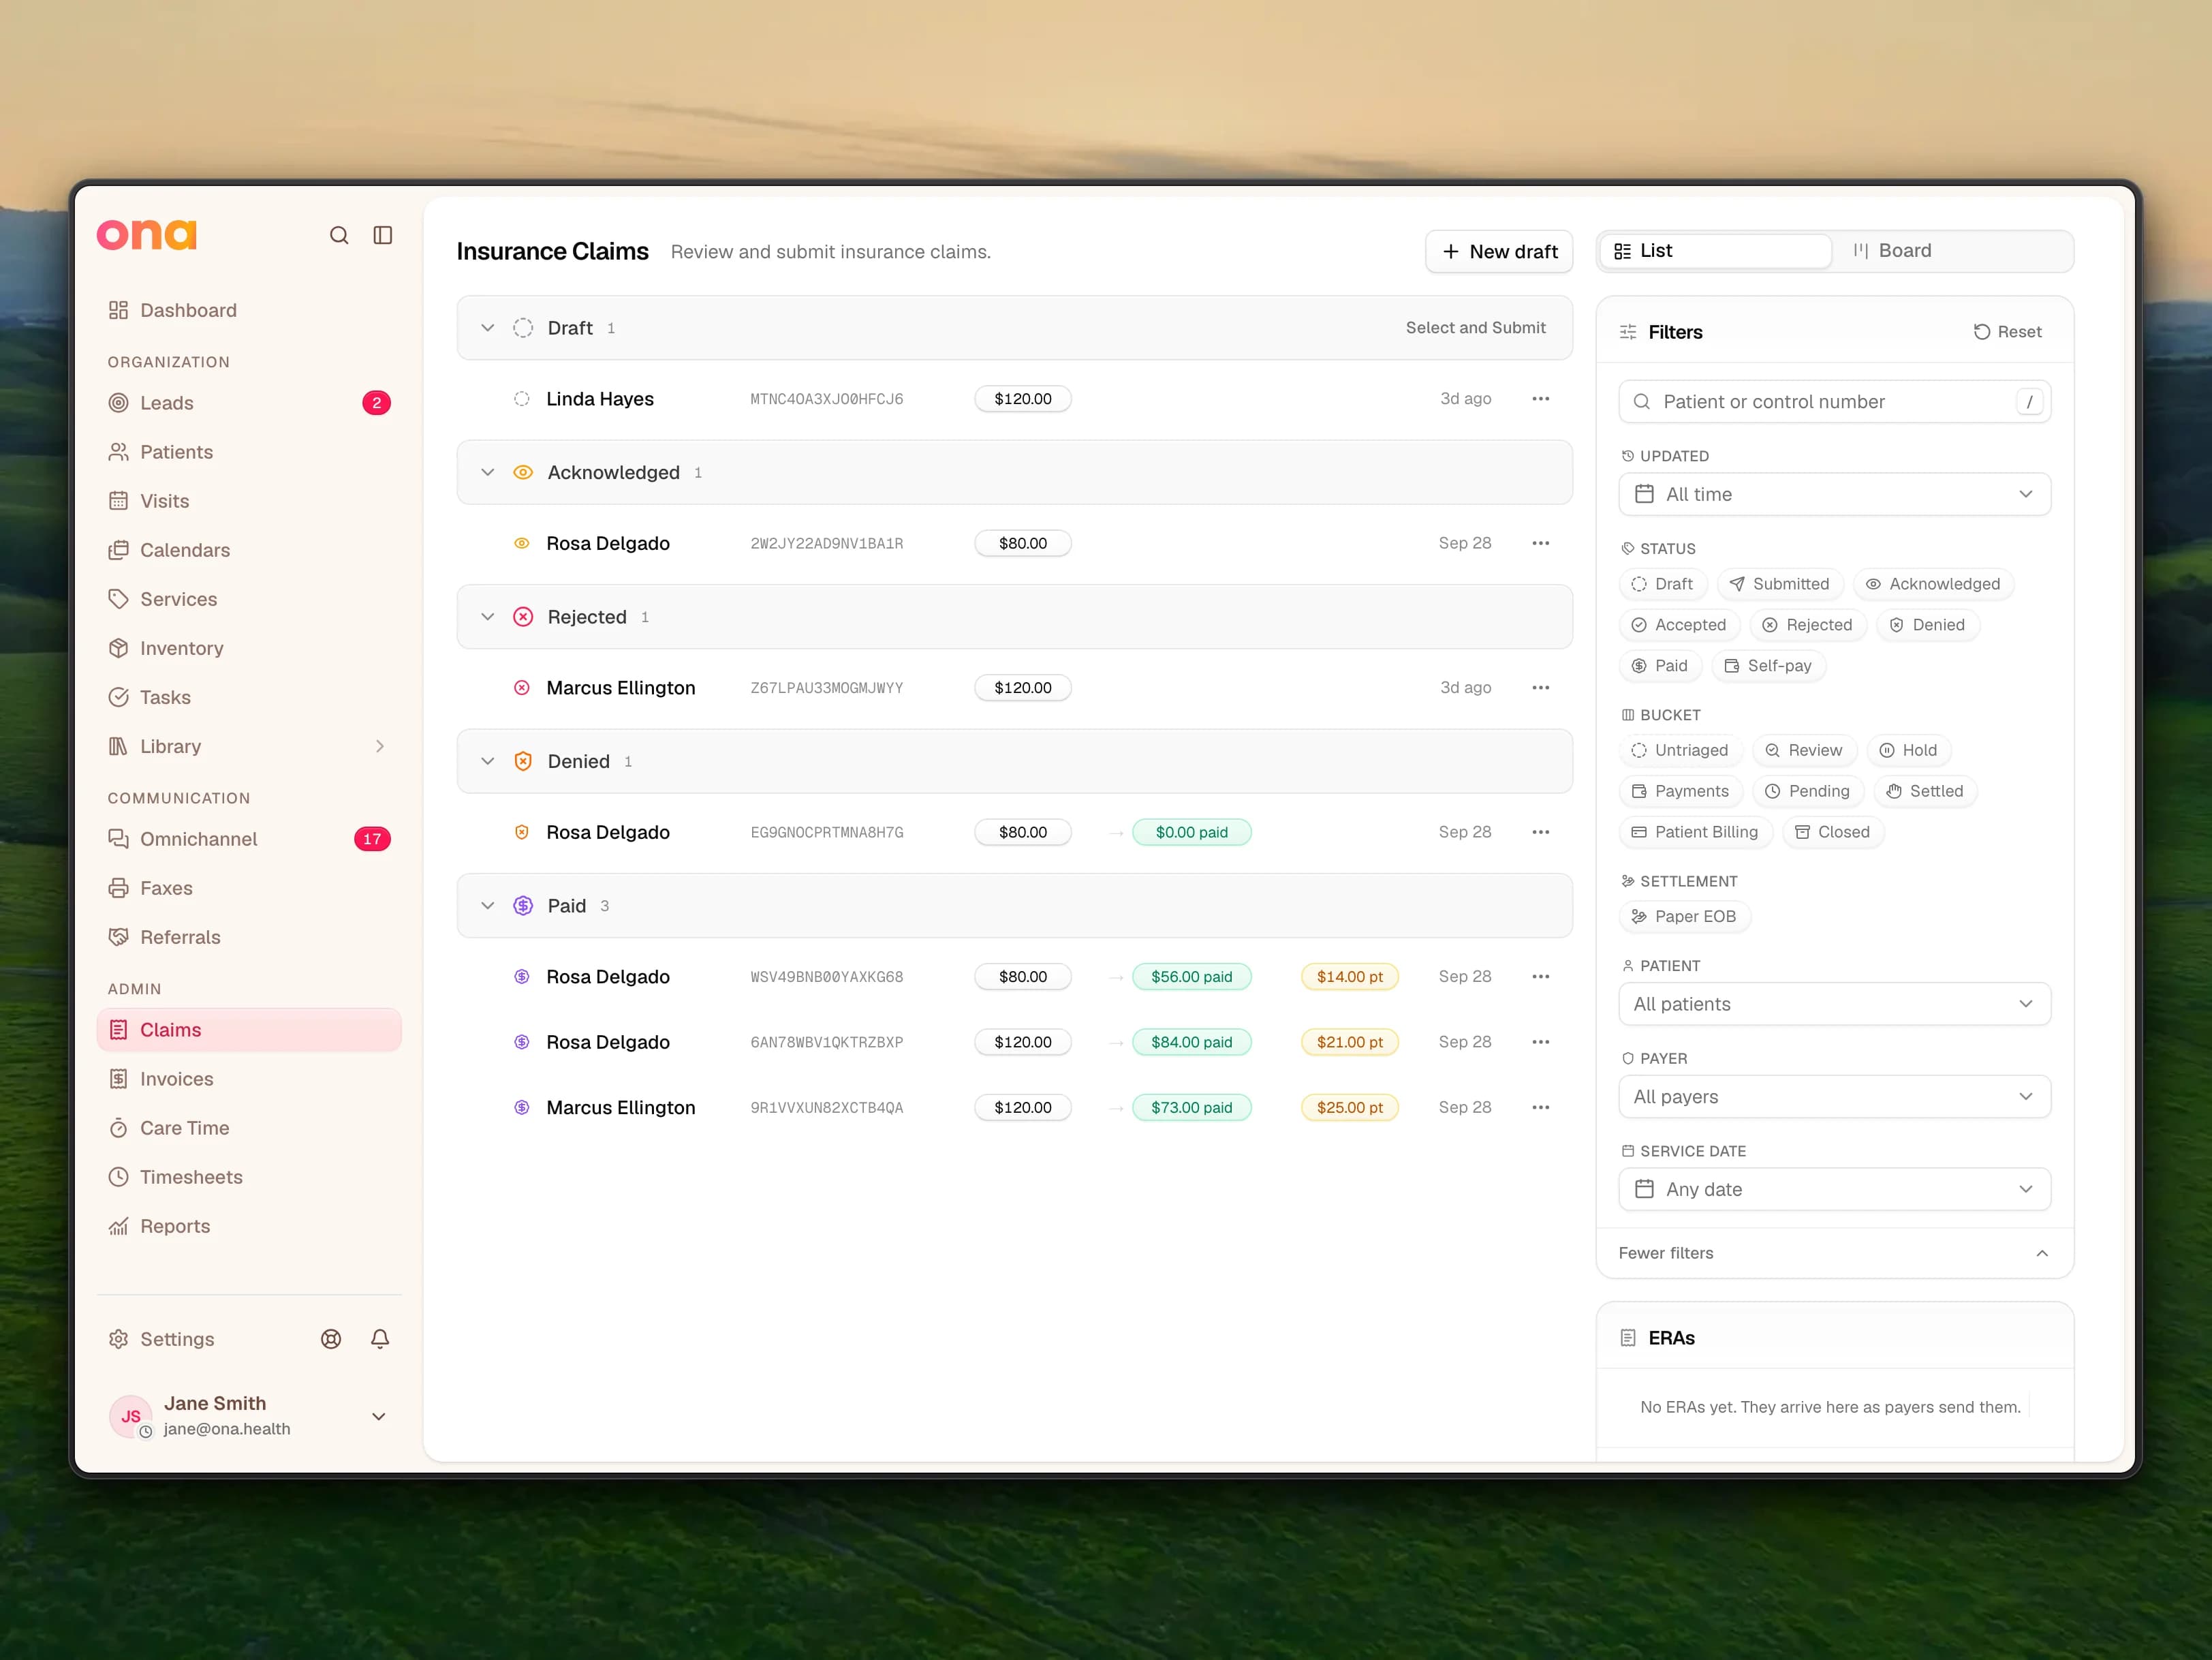Open more options for Marcus Ellington rejected claim
Viewport: 2212px width, 1660px height.
[1541, 688]
